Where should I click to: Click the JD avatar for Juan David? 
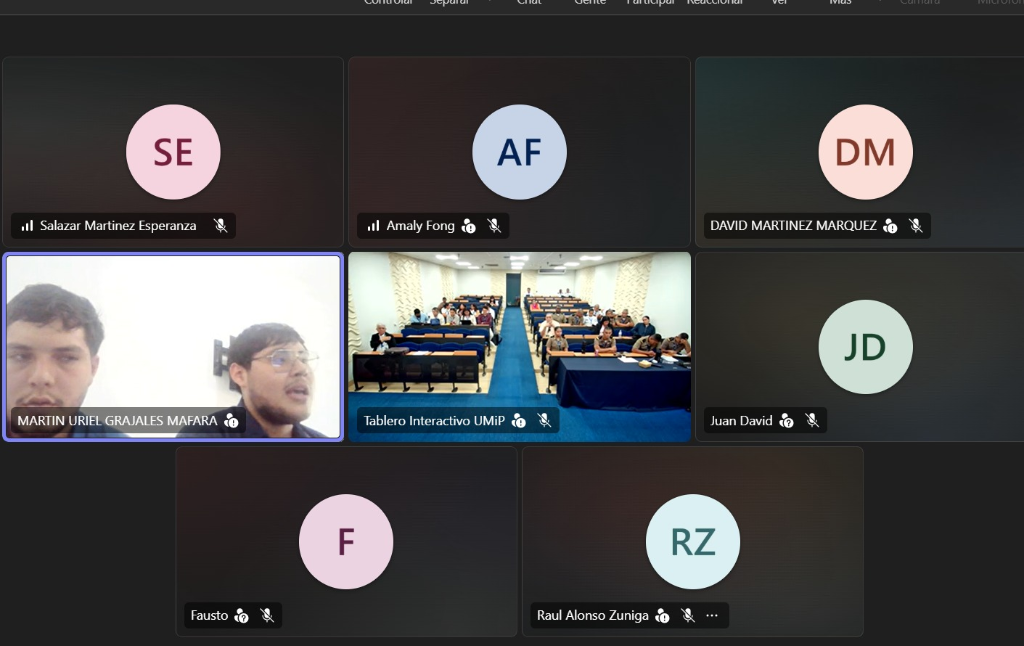pyautogui.click(x=865, y=347)
